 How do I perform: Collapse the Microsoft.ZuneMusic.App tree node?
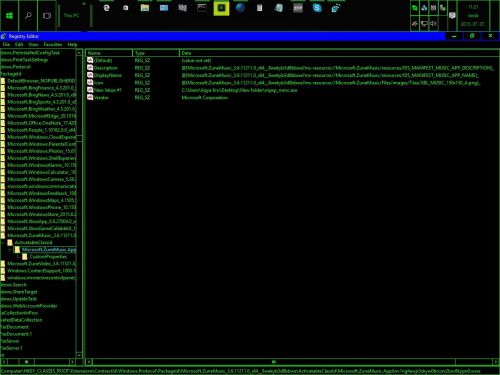click(10, 249)
